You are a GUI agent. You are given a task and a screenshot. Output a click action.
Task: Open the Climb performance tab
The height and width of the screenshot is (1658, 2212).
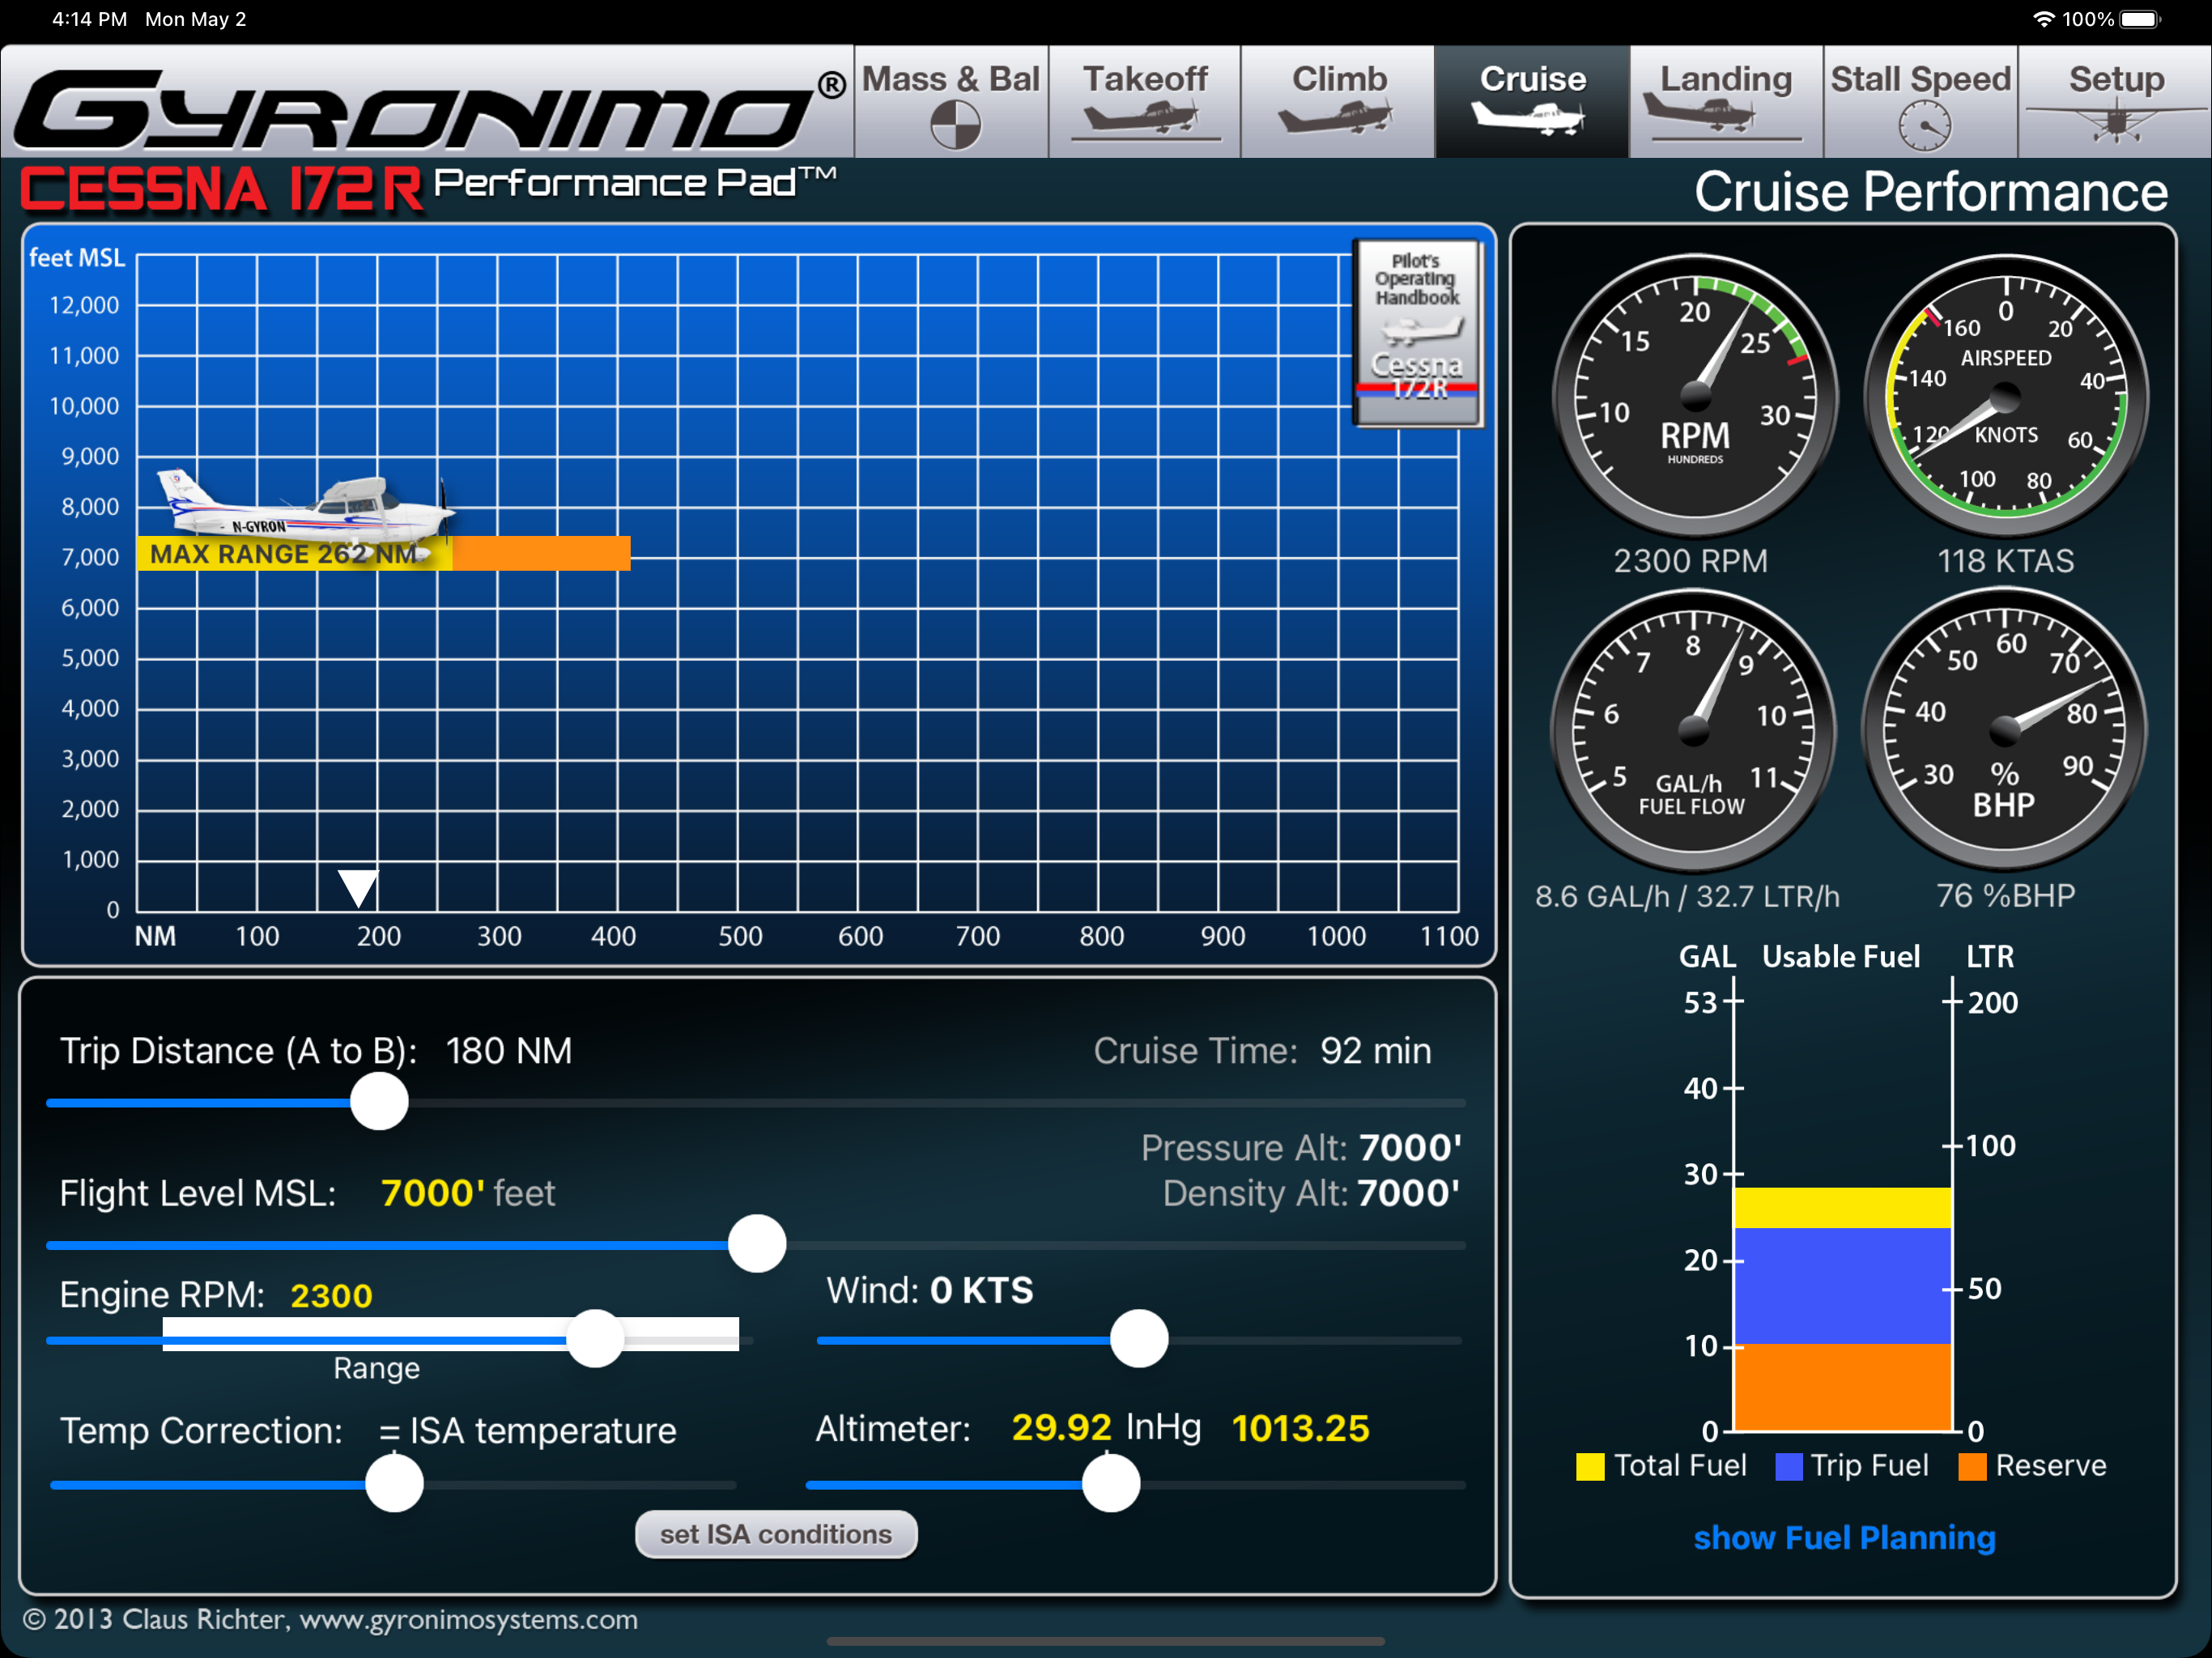tap(1338, 102)
